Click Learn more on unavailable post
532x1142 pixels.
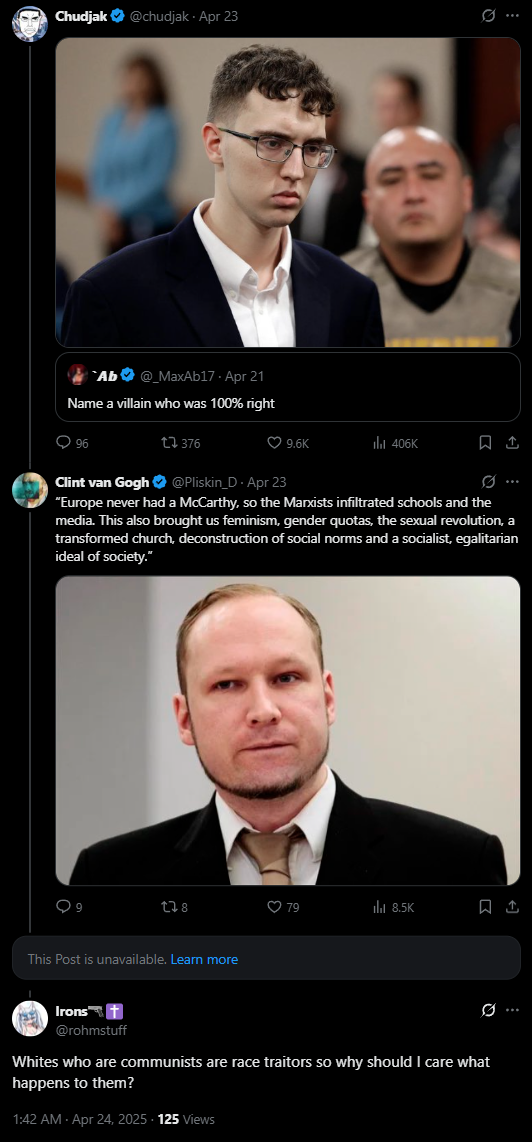coord(204,959)
